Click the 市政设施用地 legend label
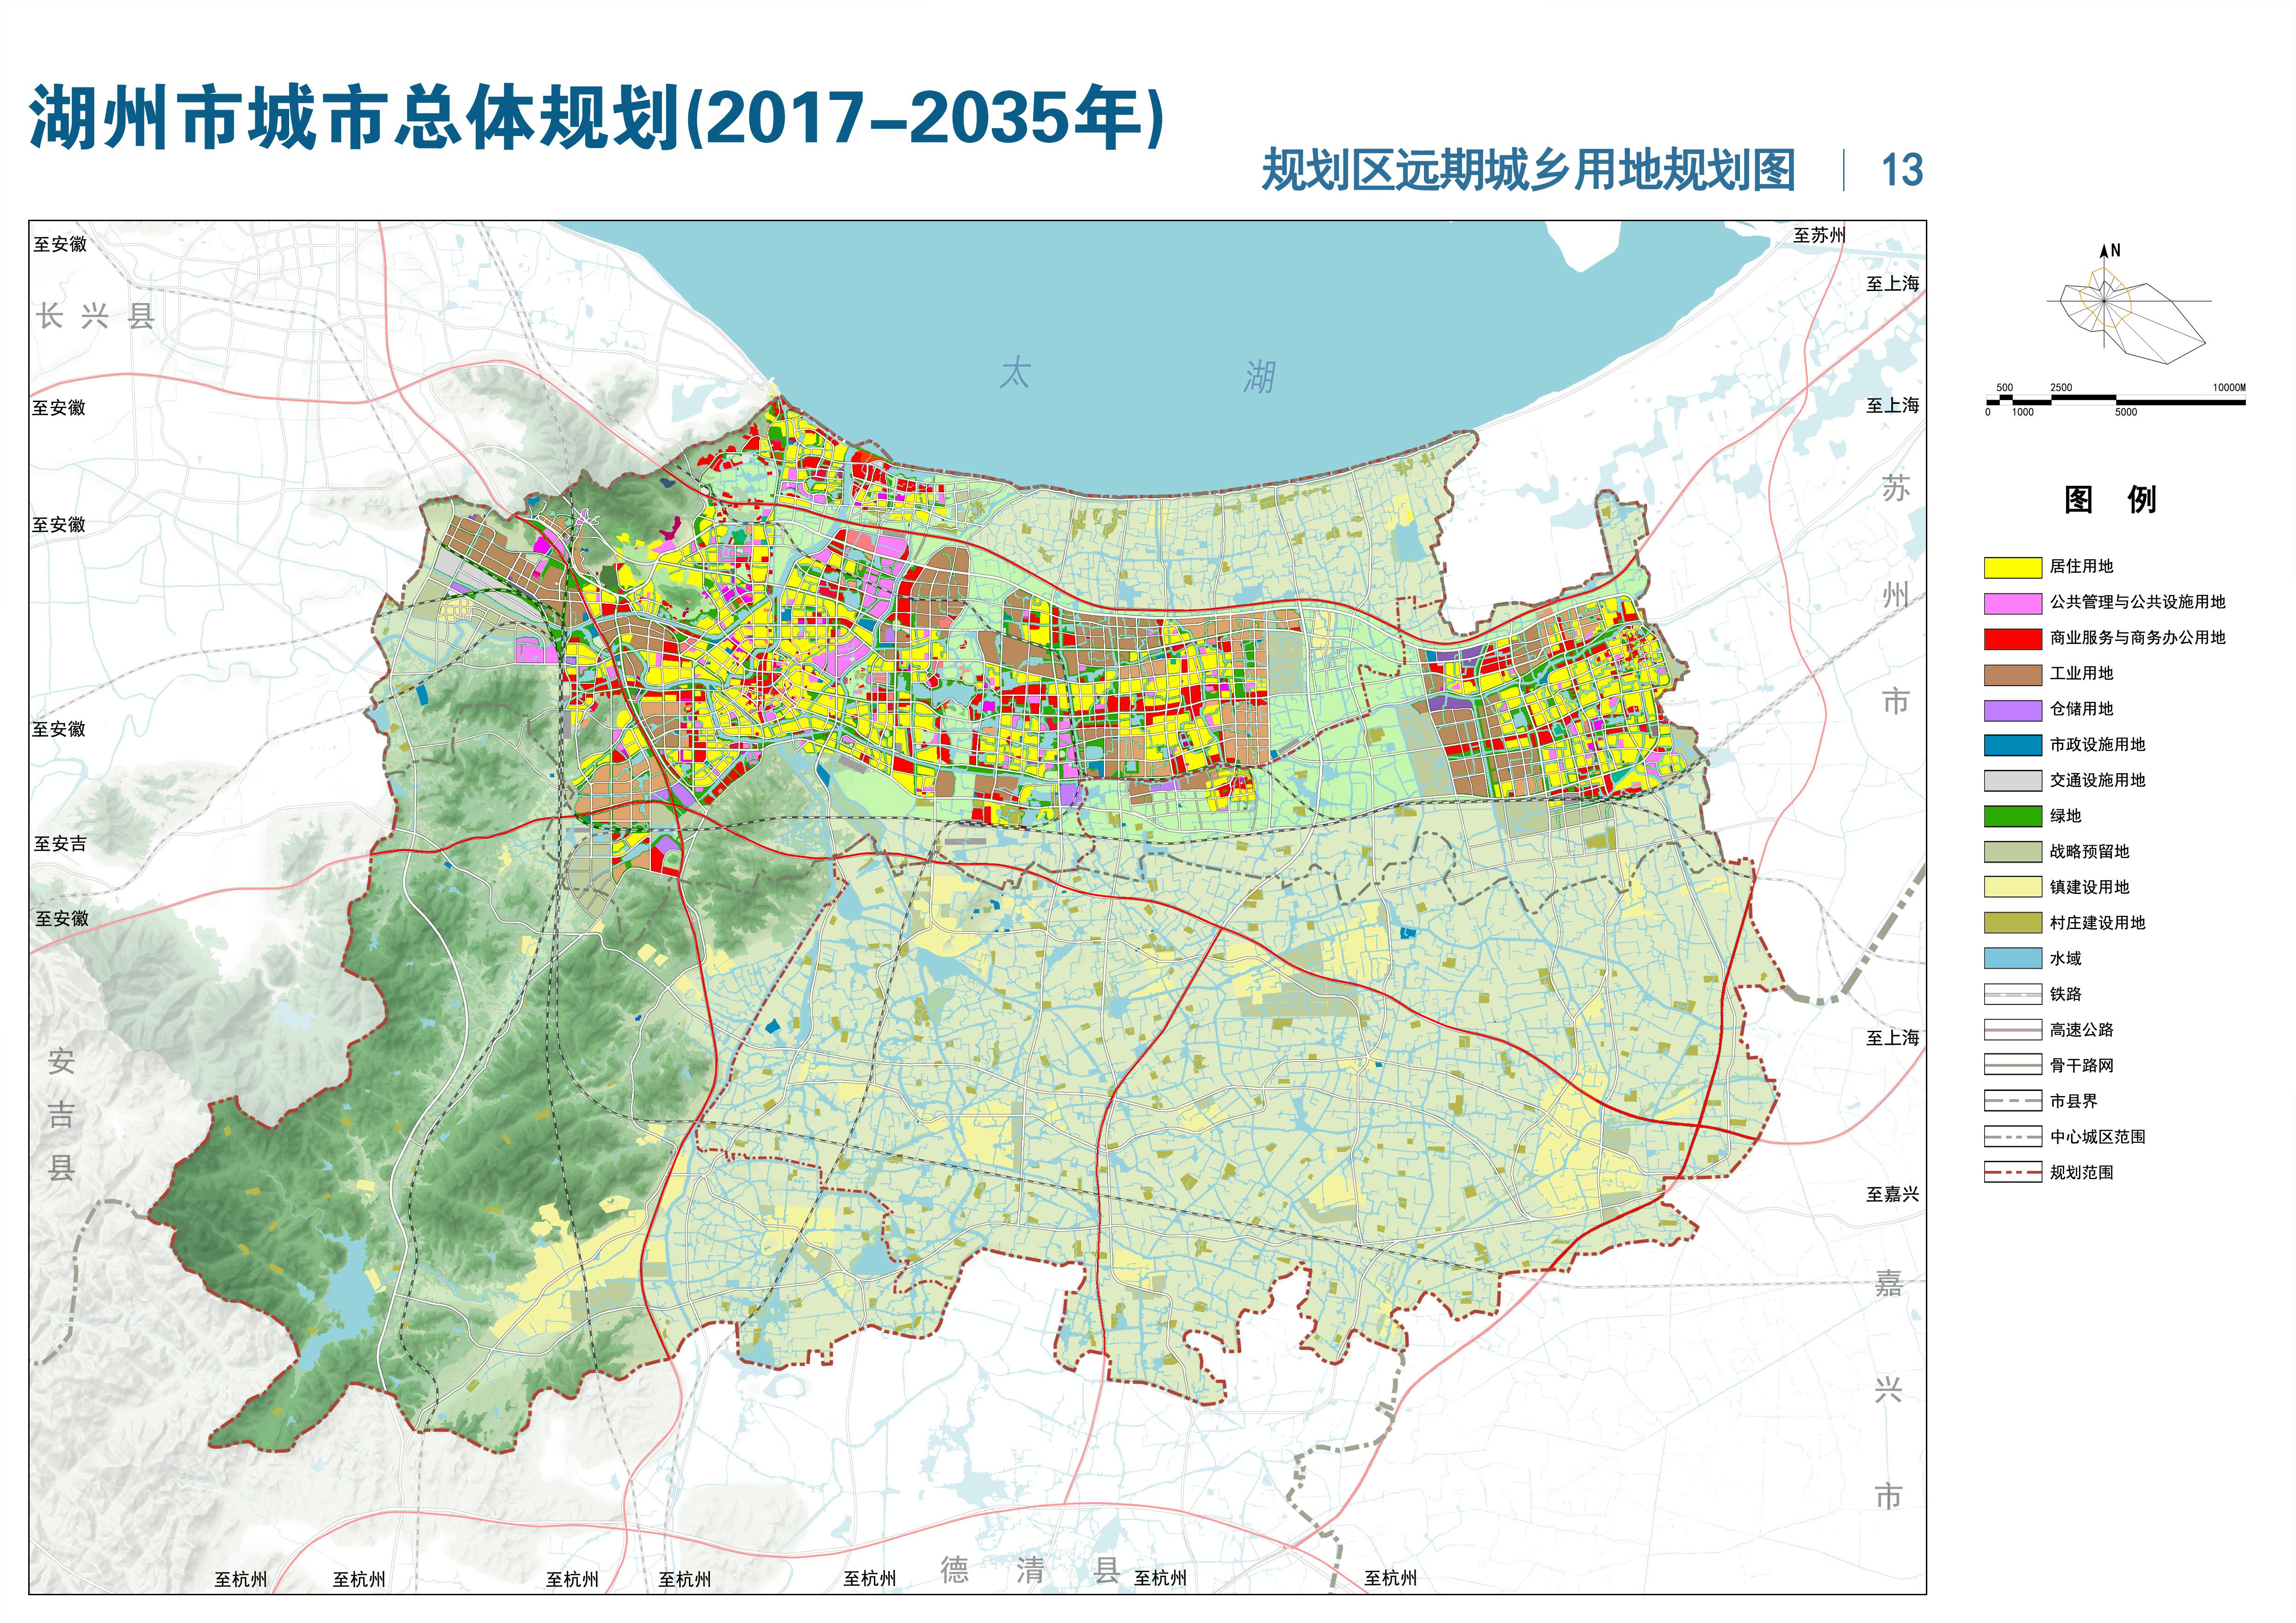Image resolution: width=2296 pixels, height=1623 pixels. (x=2097, y=745)
